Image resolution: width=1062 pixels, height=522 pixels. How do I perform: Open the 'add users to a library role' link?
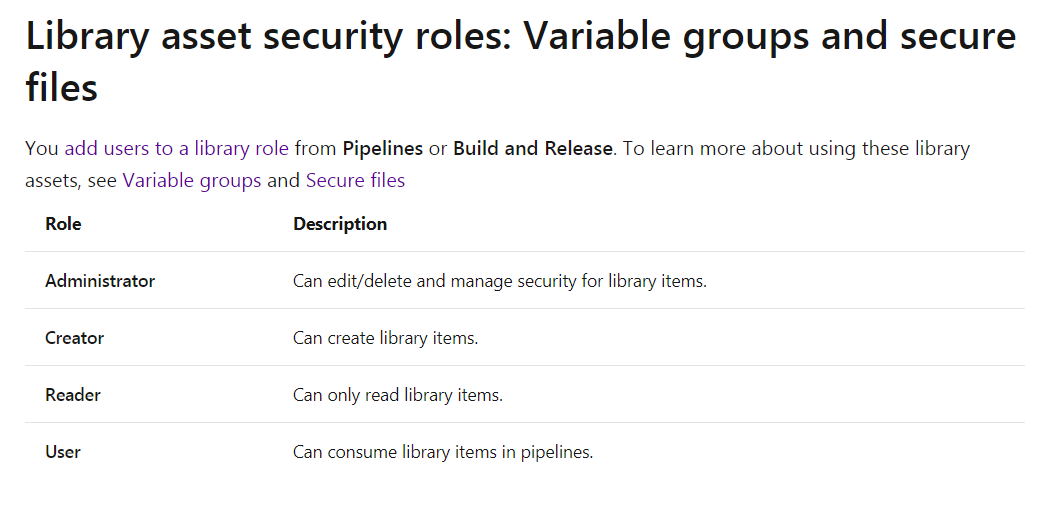pos(177,148)
